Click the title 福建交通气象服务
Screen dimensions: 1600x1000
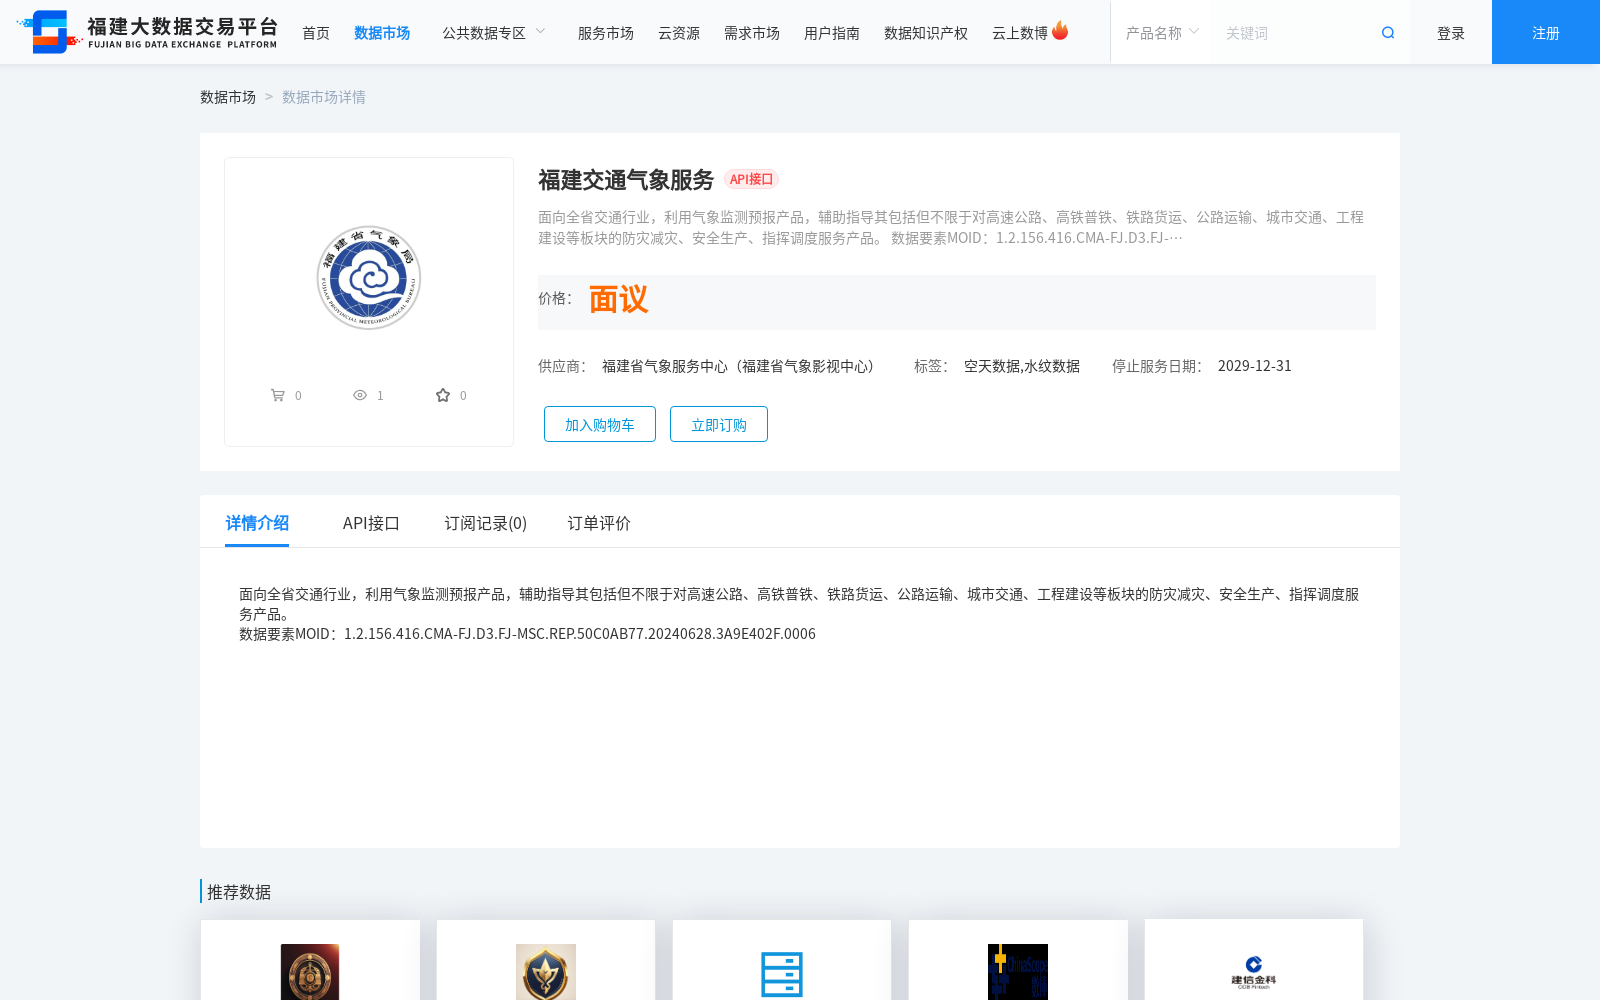click(x=626, y=180)
